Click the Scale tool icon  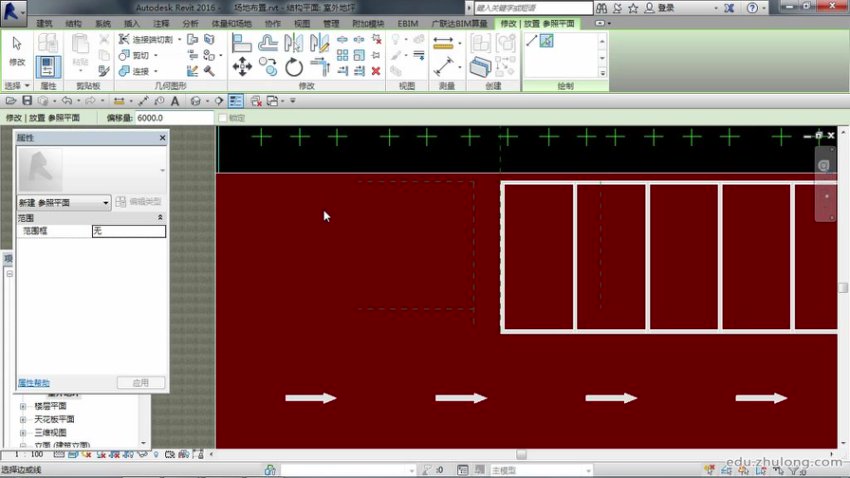pyautogui.click(x=359, y=55)
